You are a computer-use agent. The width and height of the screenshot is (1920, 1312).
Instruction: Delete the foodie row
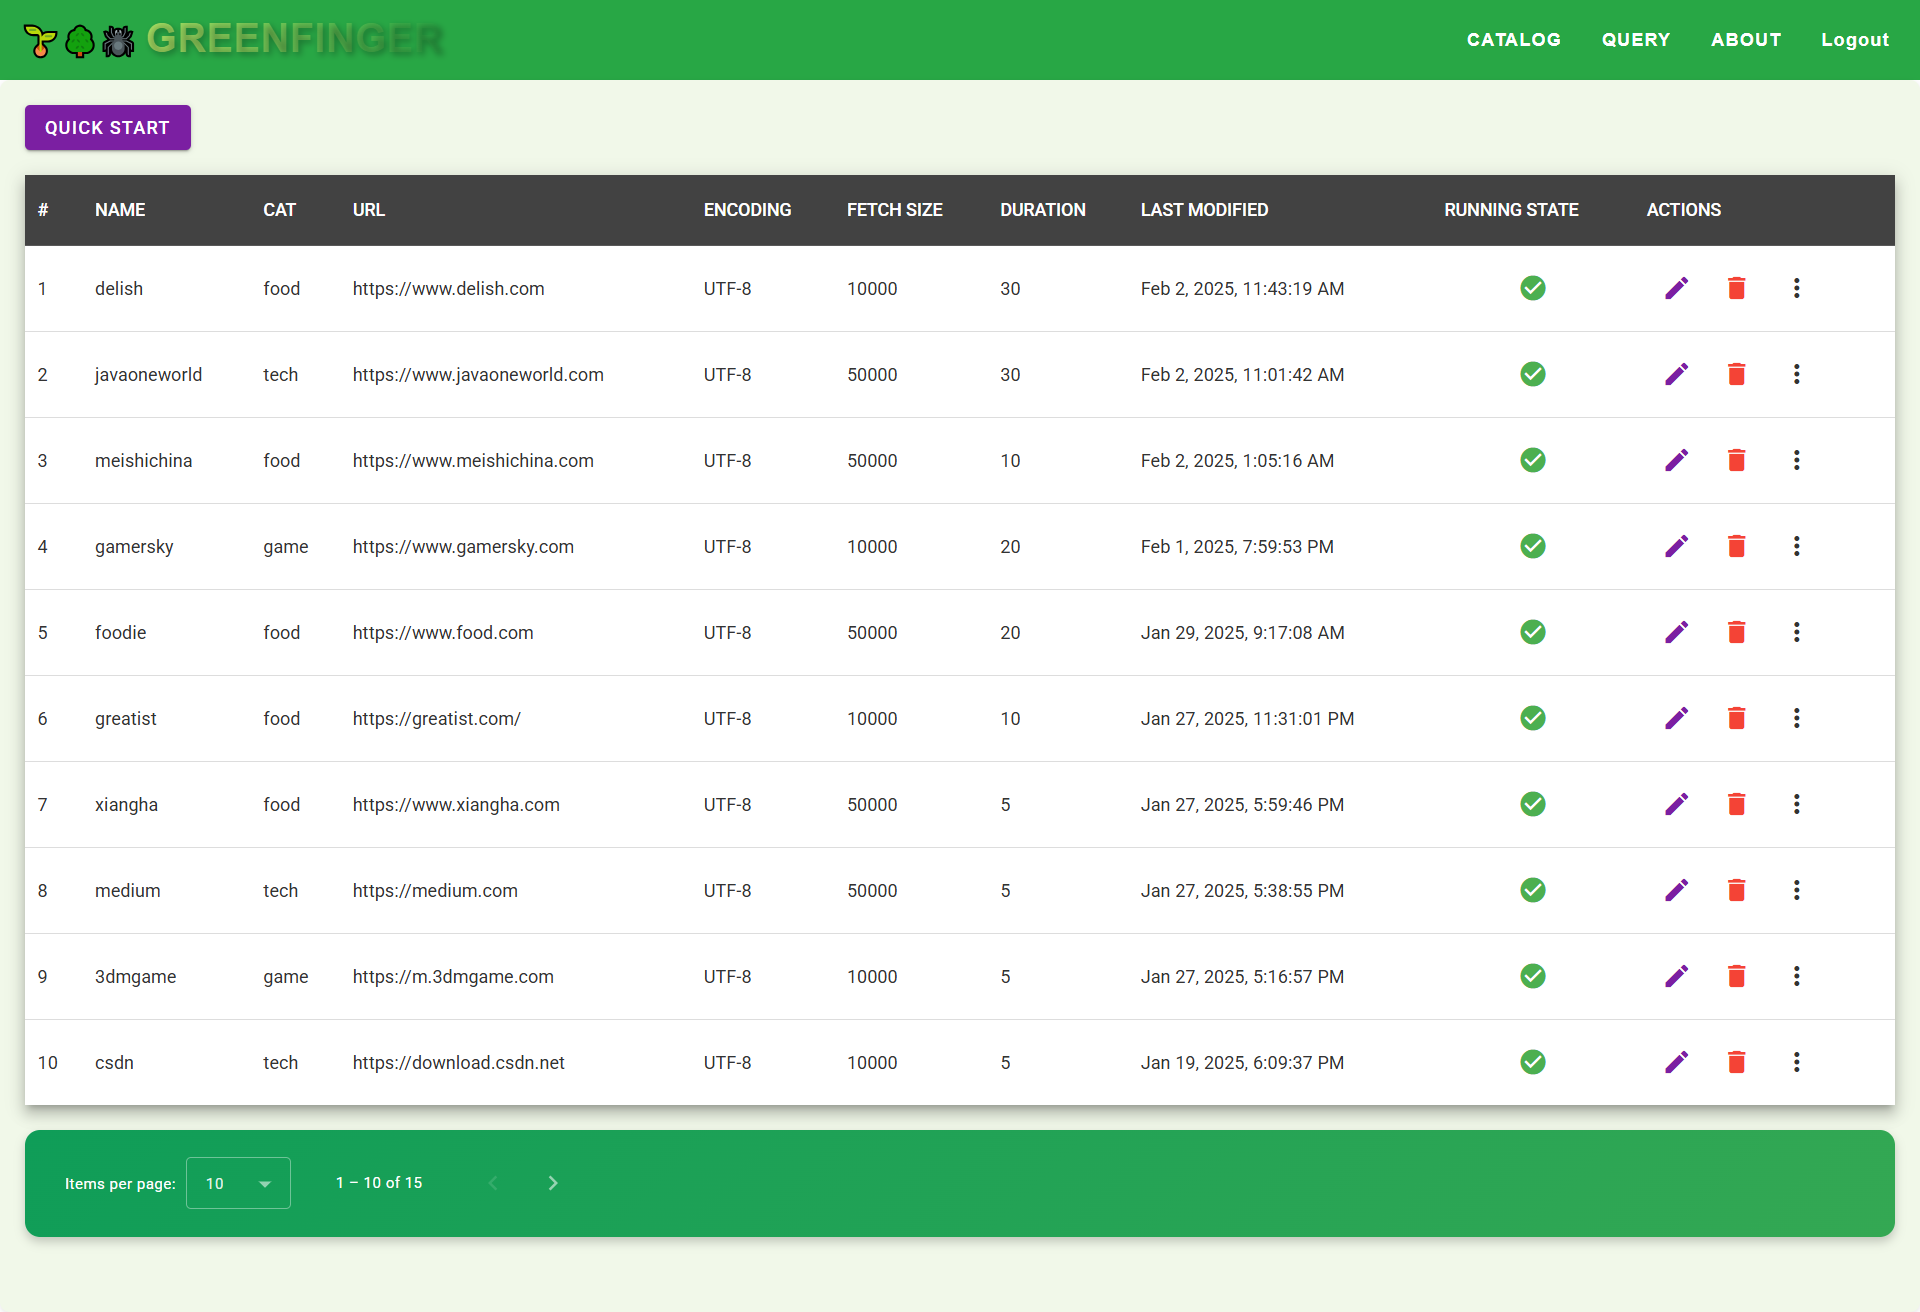(x=1737, y=632)
